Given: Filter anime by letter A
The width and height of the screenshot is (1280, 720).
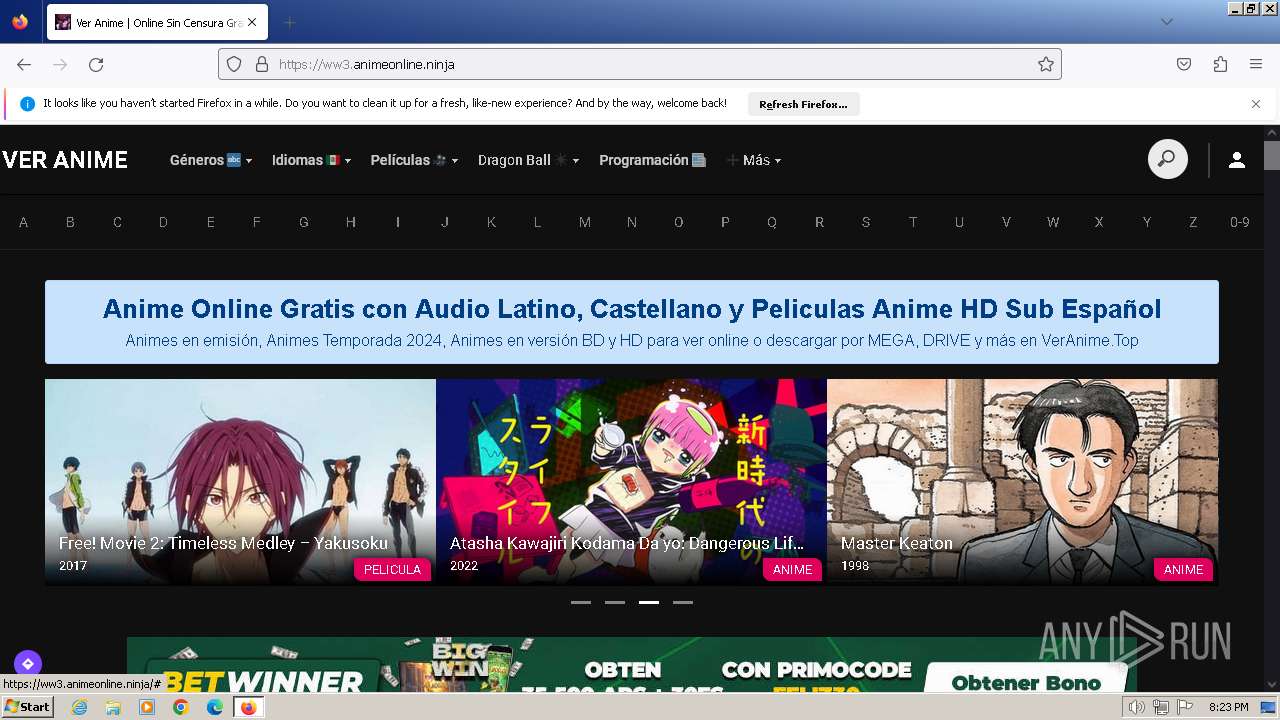Looking at the screenshot, I should [24, 222].
